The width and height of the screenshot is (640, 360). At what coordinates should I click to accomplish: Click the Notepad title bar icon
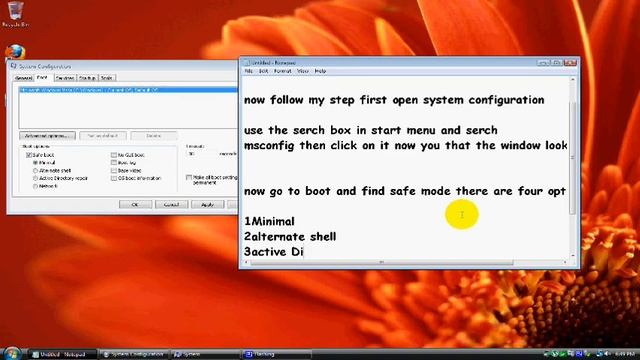[x=247, y=62]
